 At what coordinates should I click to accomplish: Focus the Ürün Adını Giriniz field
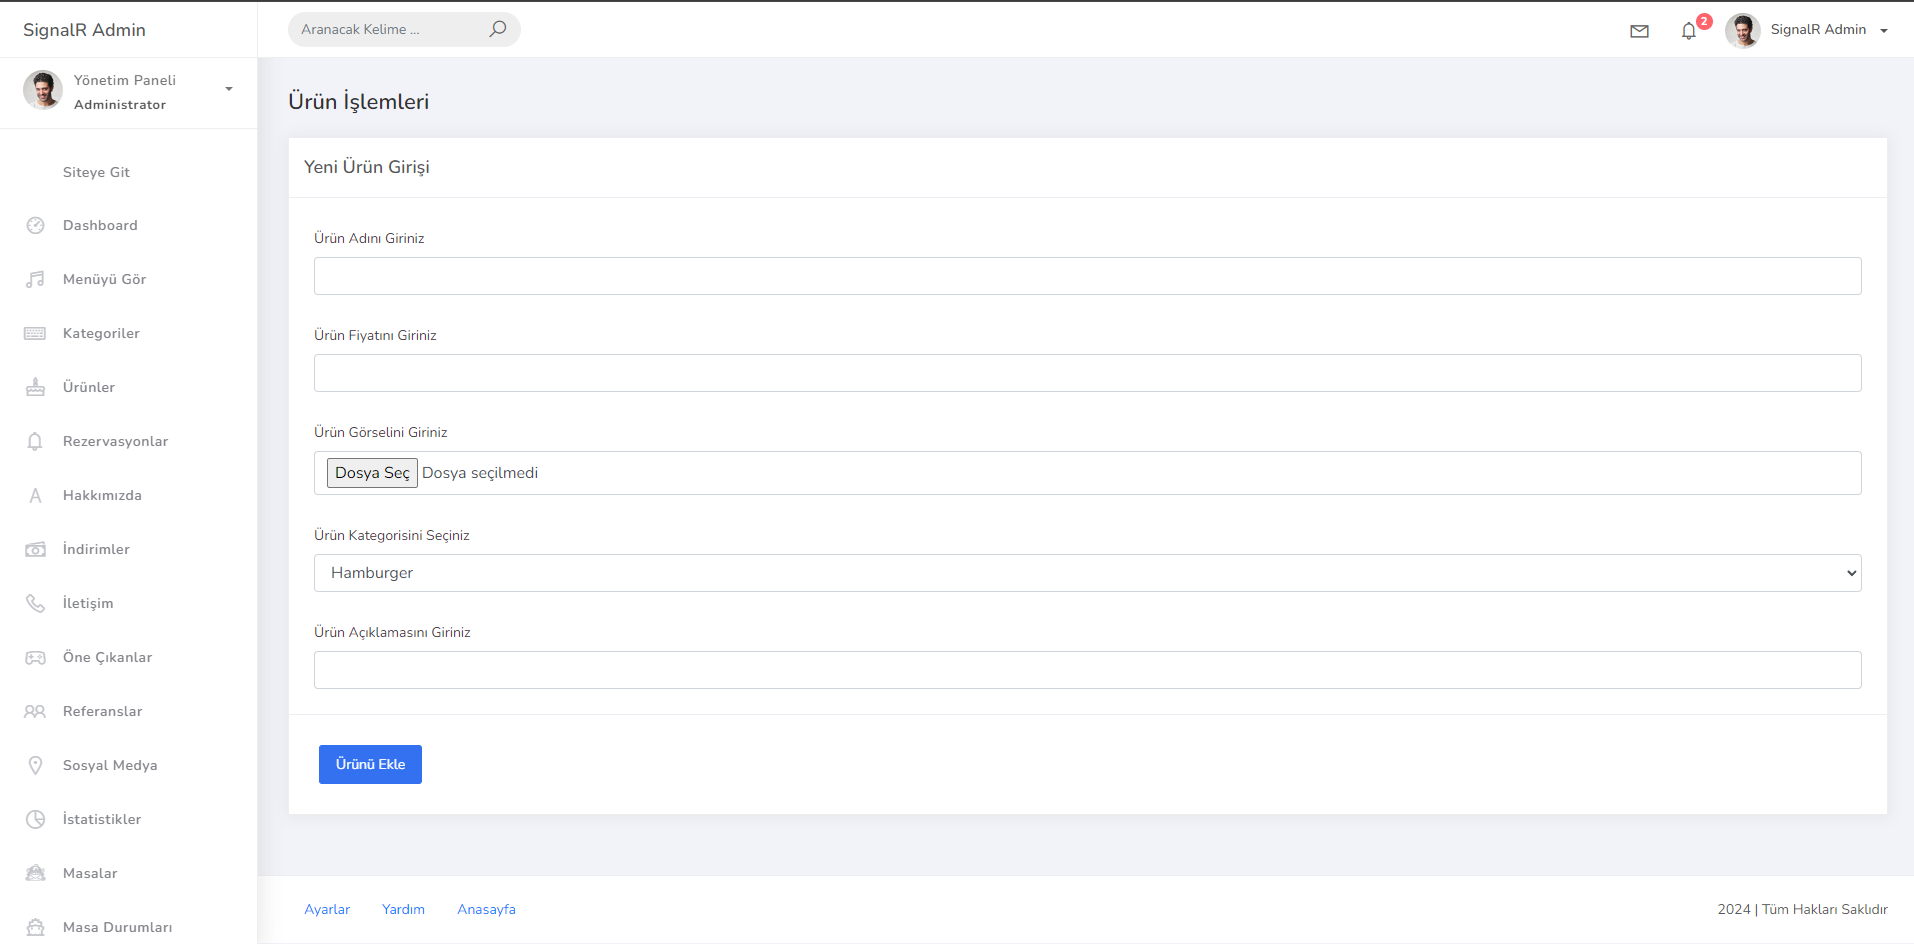(x=1087, y=276)
